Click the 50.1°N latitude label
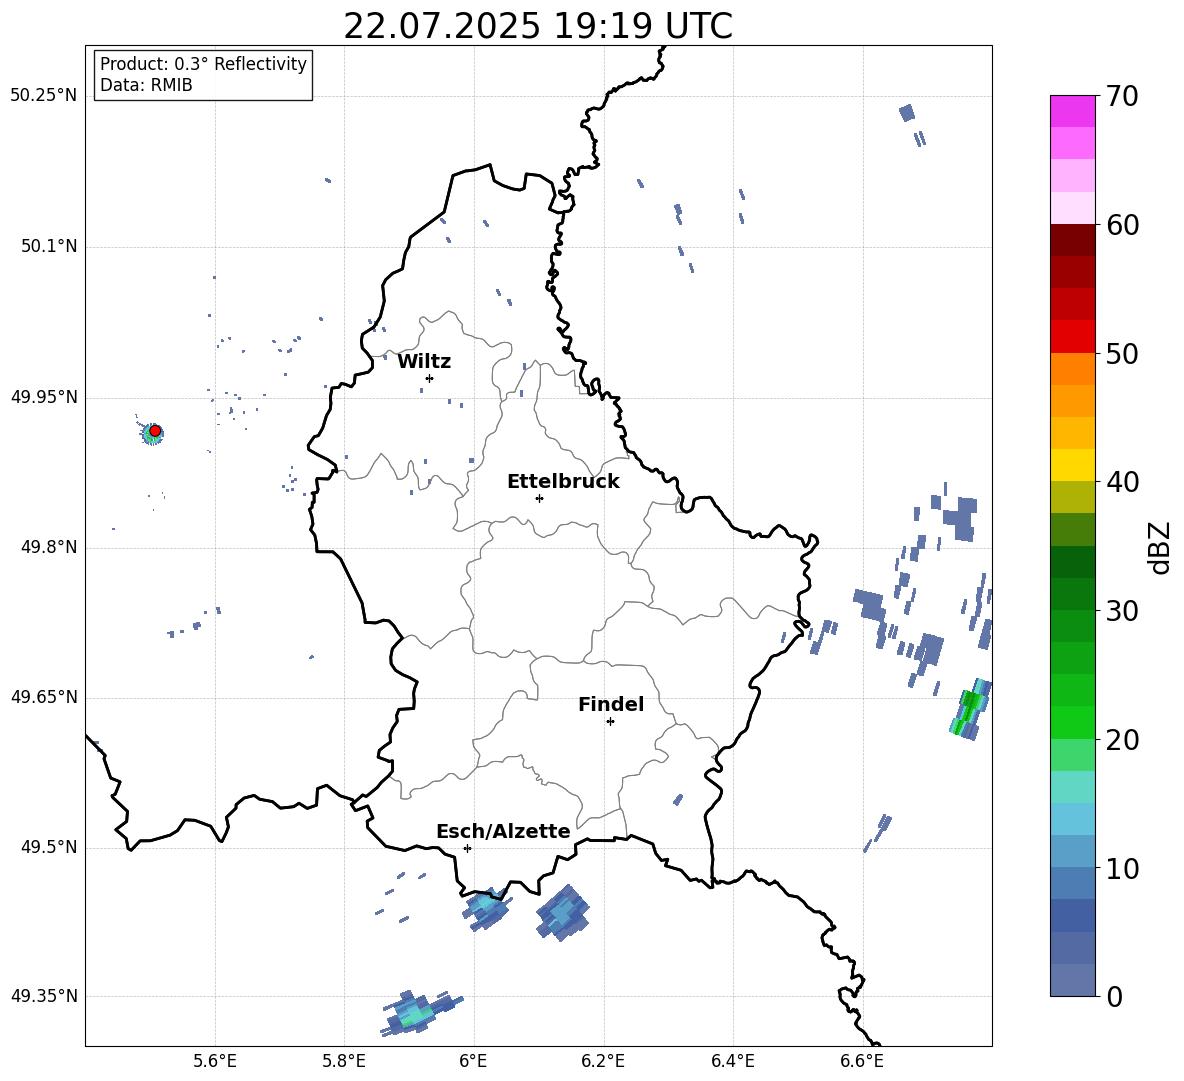The image size is (1184, 1081). click(49, 246)
